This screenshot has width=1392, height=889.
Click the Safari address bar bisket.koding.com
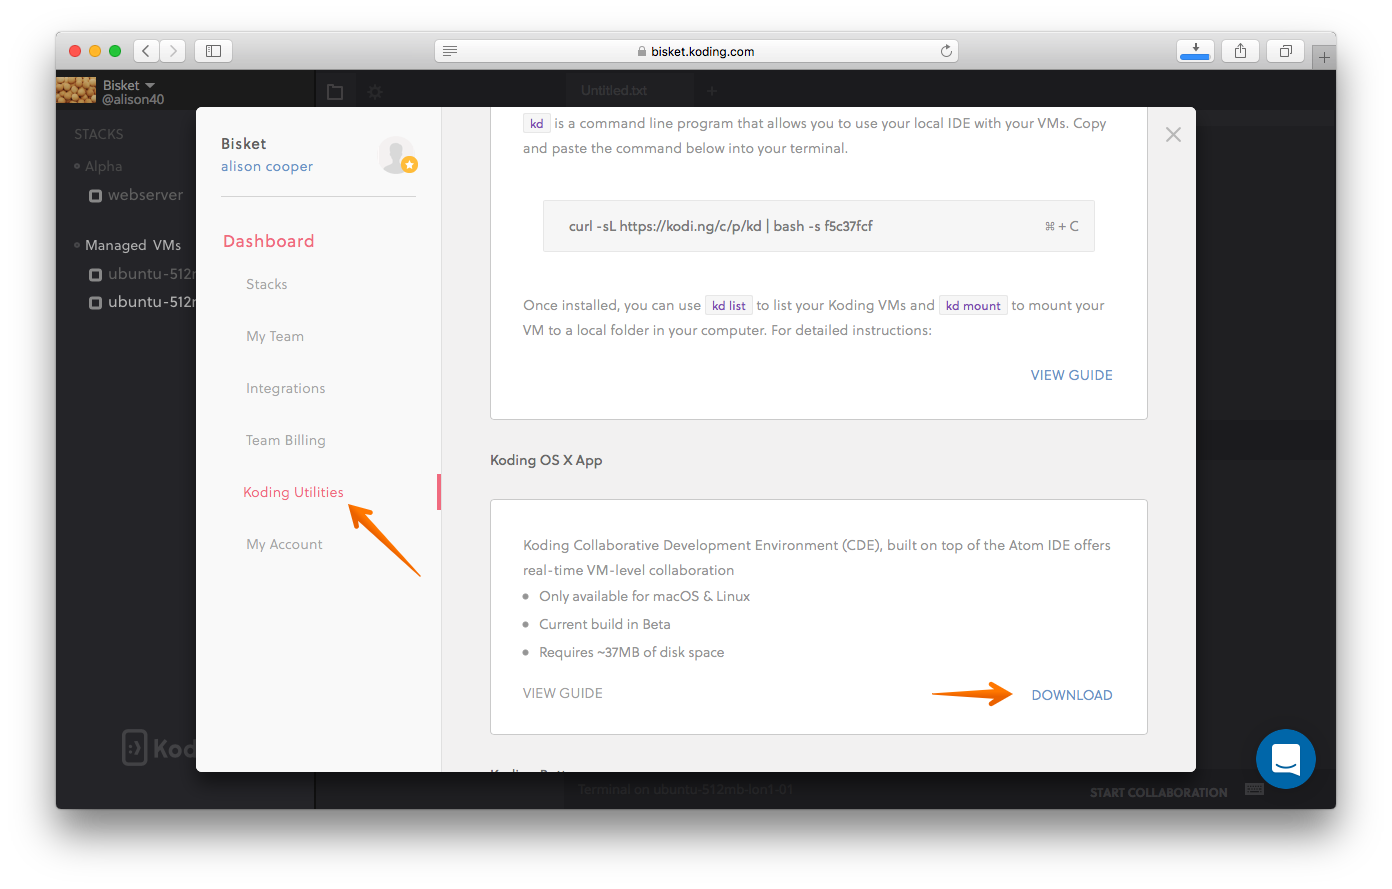[x=697, y=51]
